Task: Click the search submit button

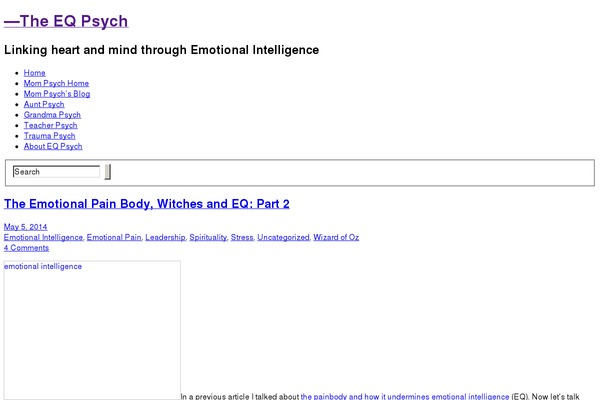Action: point(108,171)
